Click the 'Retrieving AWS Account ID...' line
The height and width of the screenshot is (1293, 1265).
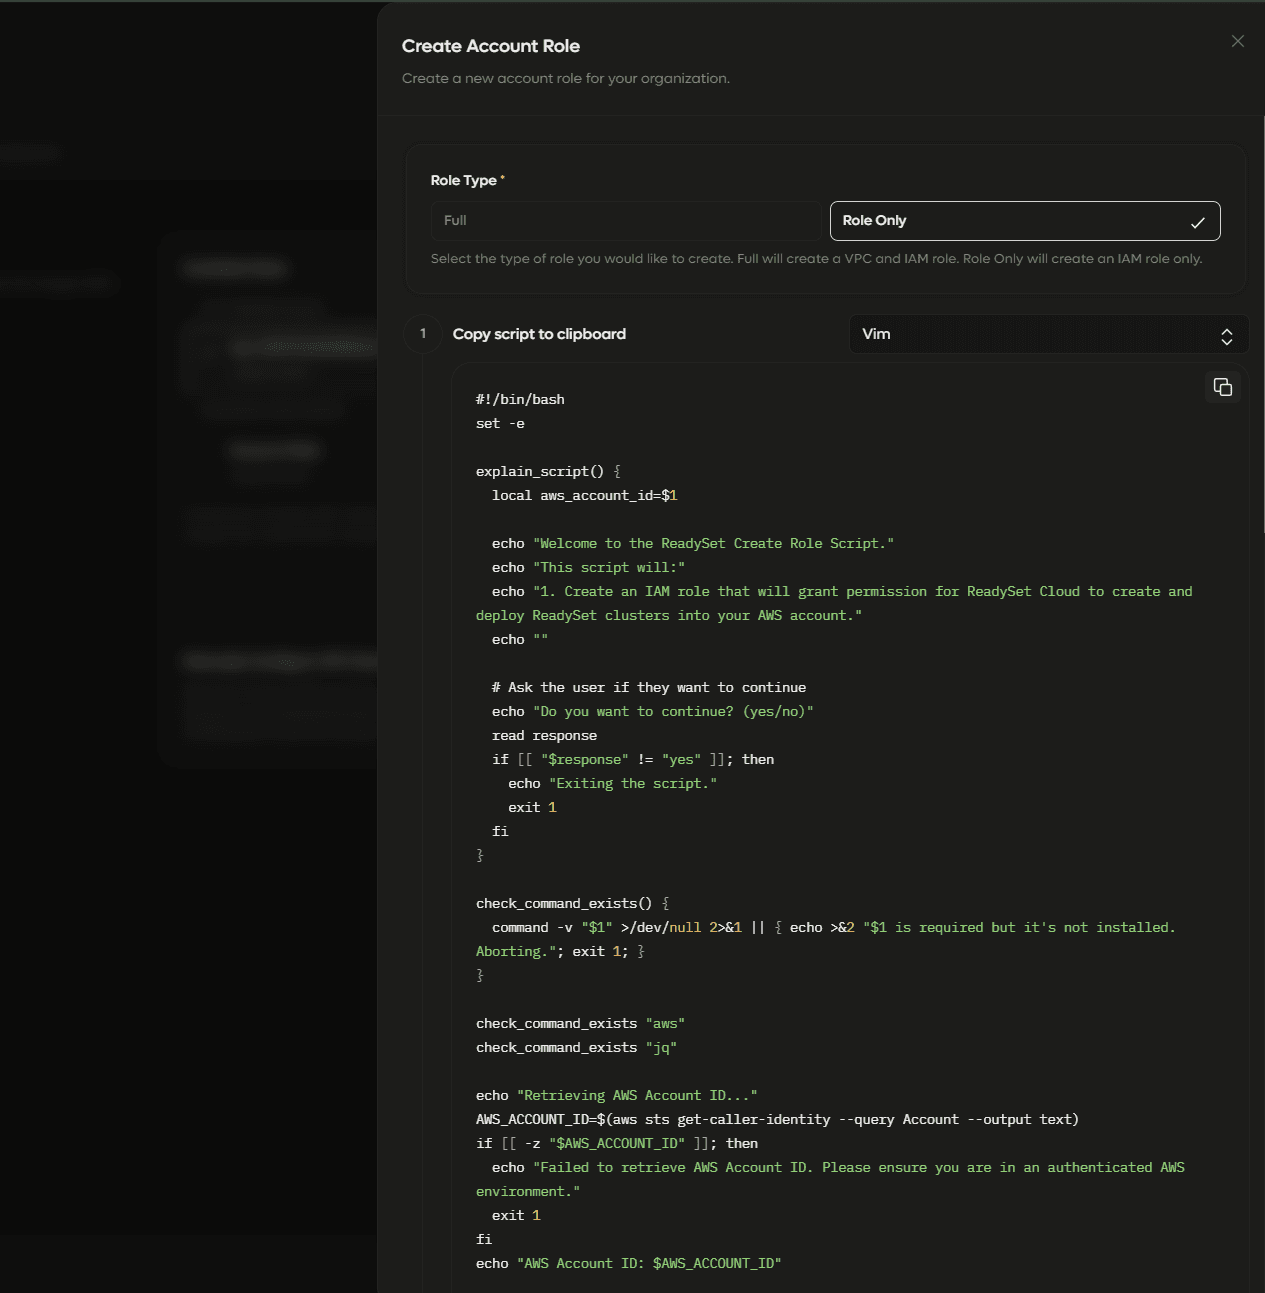[x=616, y=1095]
